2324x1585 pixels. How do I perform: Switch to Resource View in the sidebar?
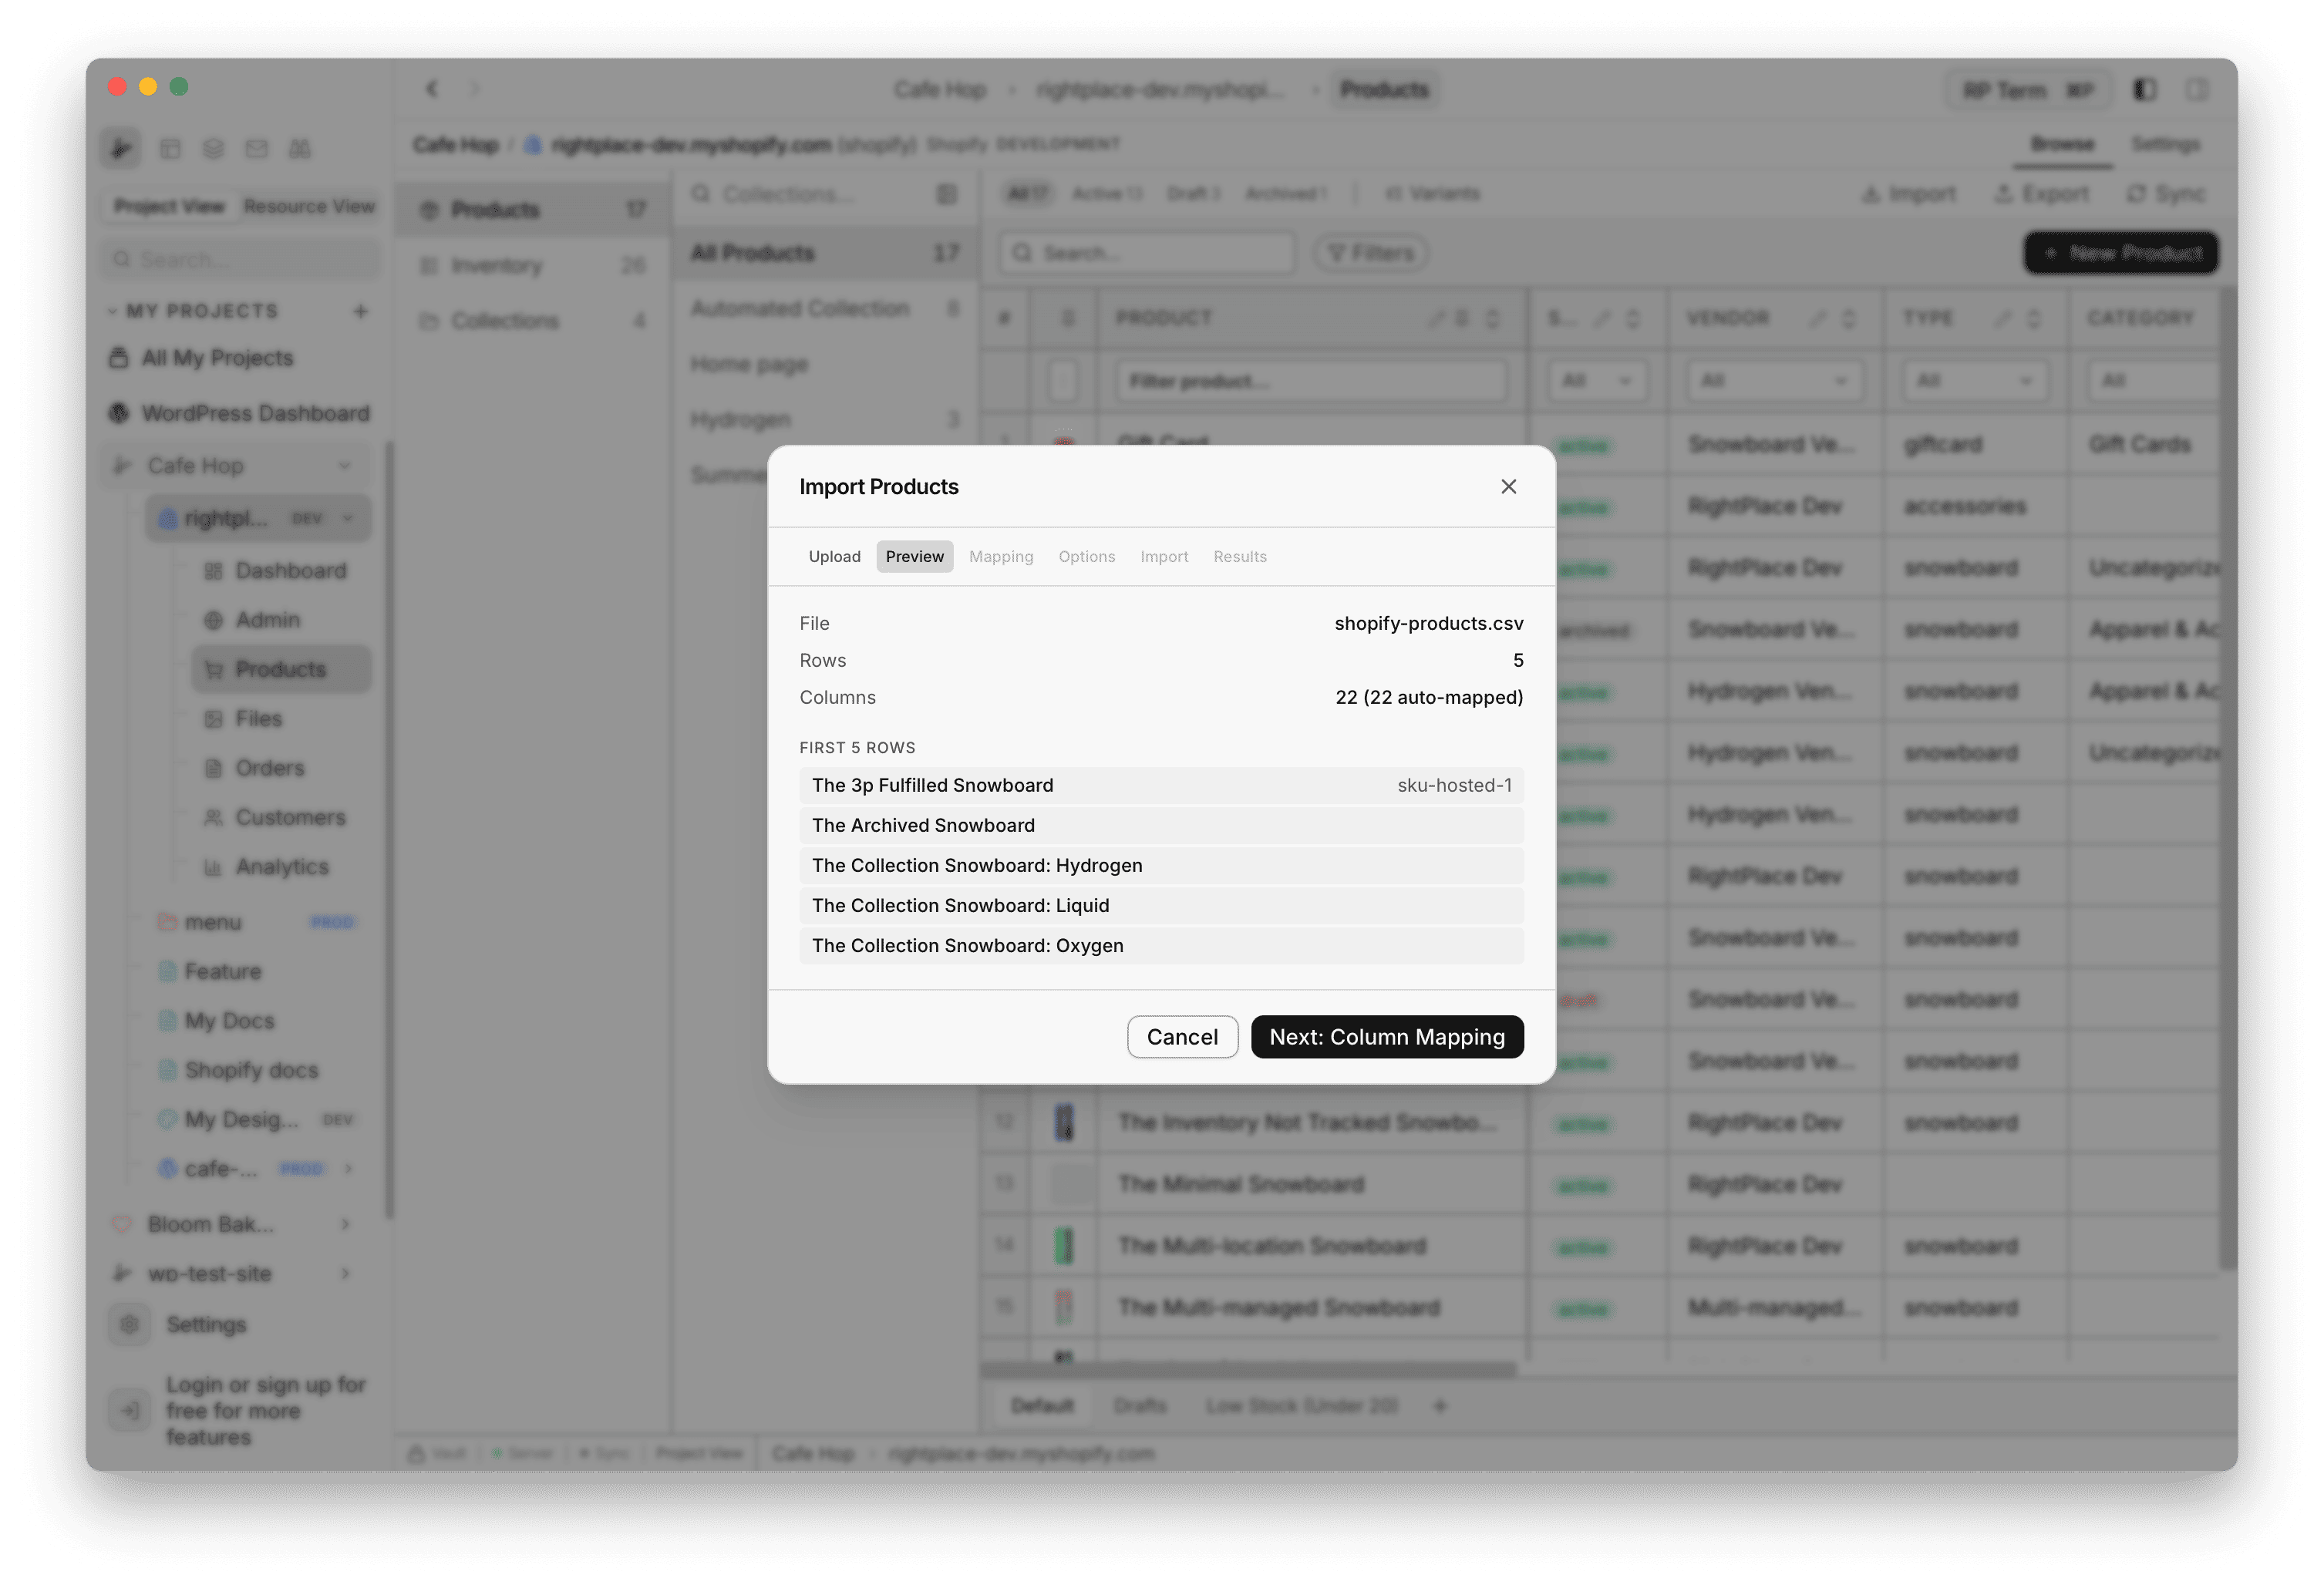pos(309,206)
